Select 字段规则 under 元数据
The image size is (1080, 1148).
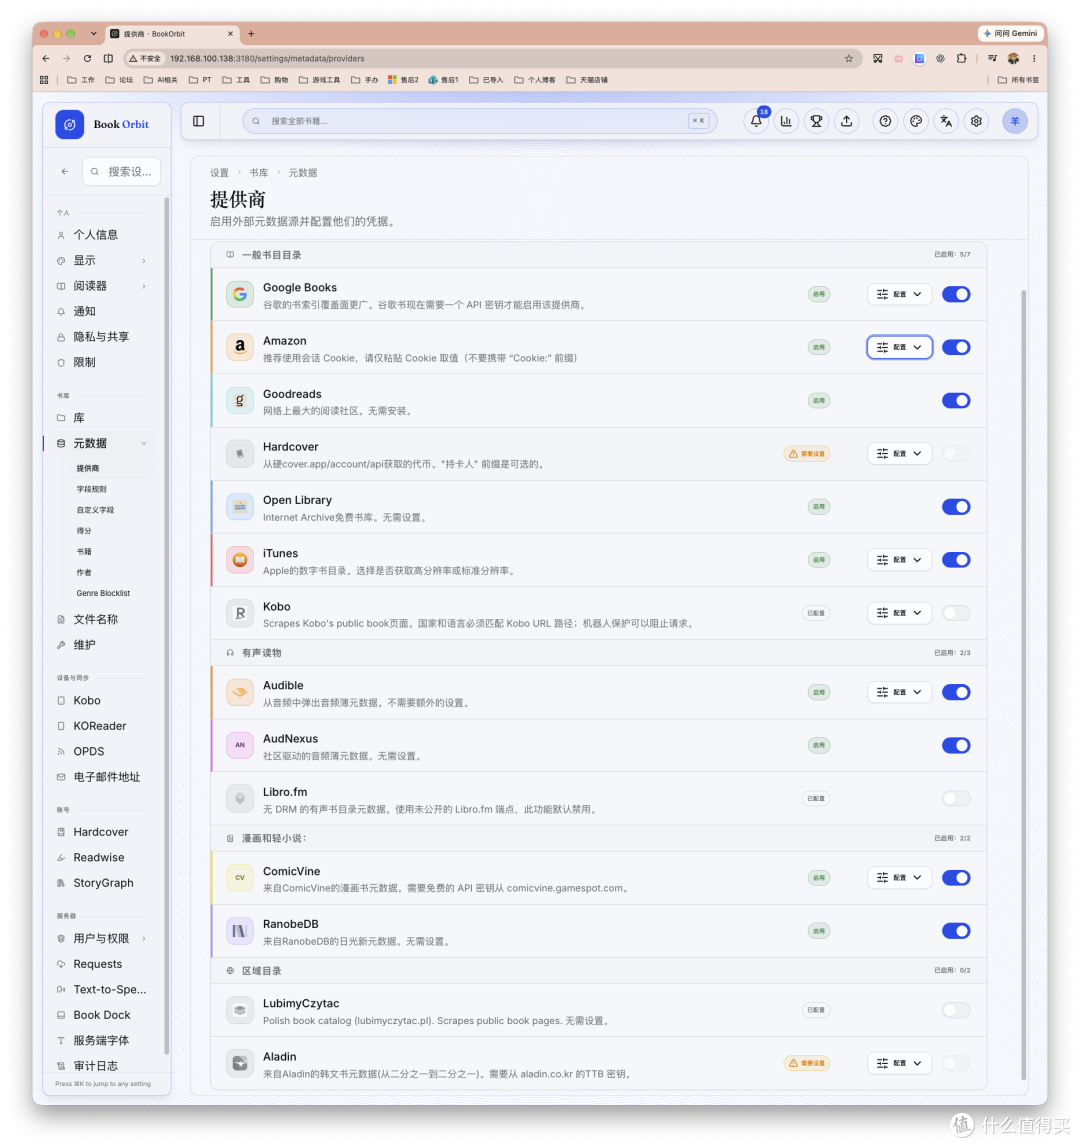pos(92,489)
